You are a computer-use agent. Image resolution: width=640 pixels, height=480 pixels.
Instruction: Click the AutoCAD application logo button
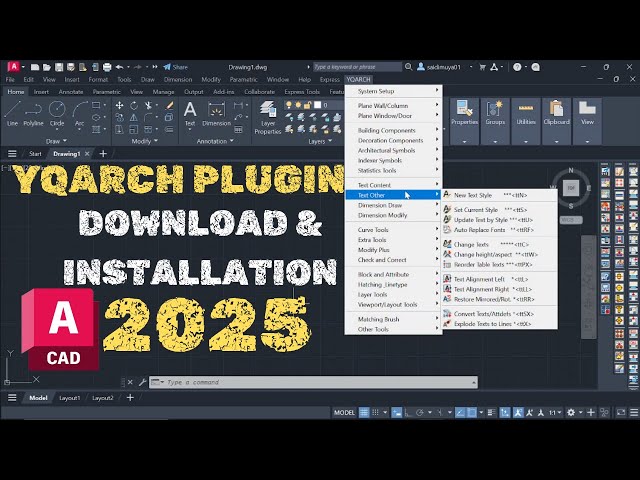coord(13,67)
